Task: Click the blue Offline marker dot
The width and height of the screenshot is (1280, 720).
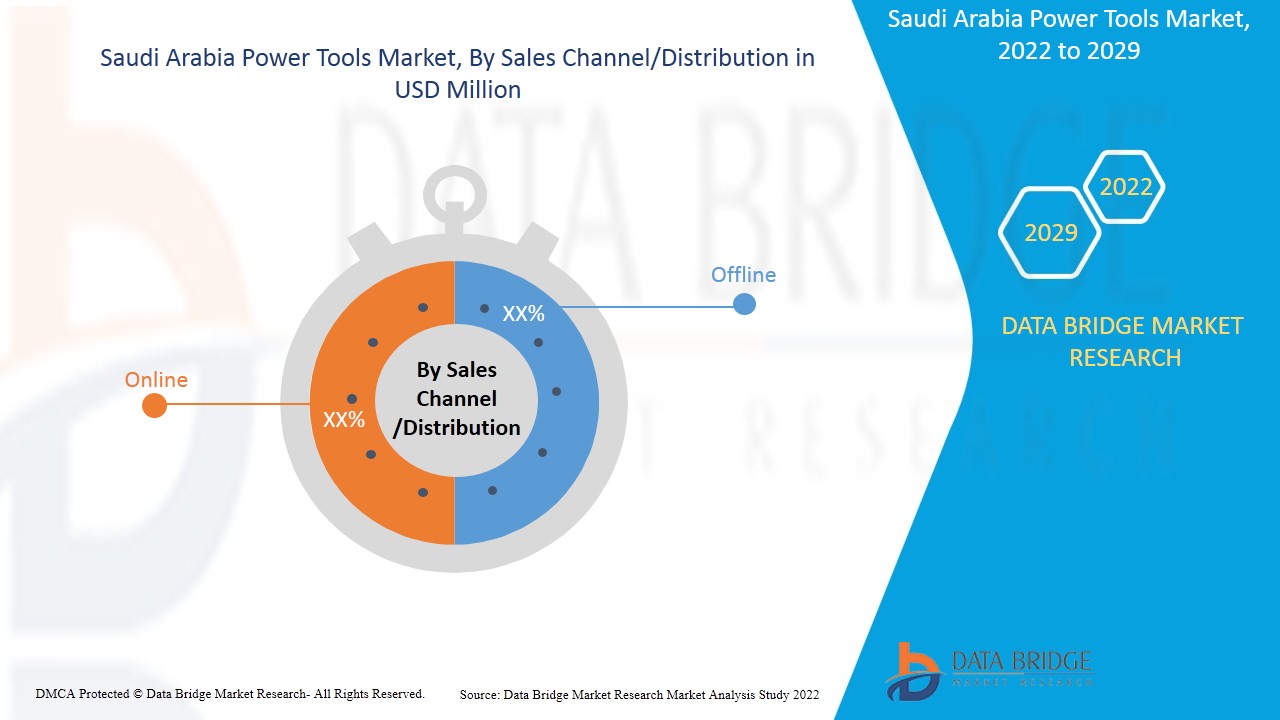Action: 744,304
